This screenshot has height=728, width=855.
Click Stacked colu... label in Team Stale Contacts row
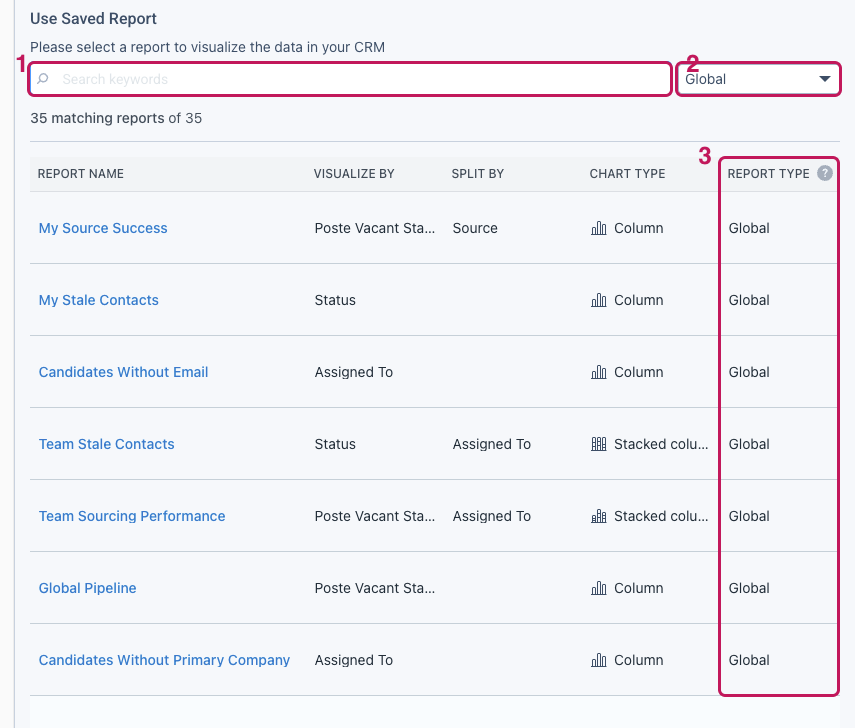pyautogui.click(x=661, y=444)
